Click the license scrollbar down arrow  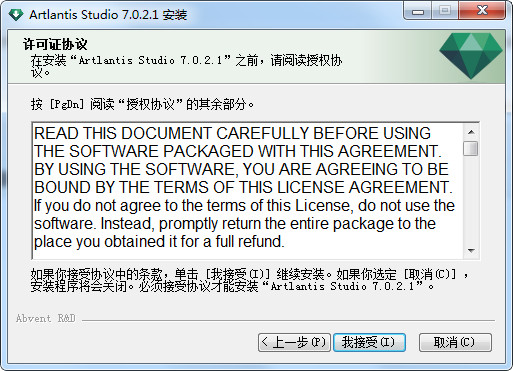click(471, 250)
